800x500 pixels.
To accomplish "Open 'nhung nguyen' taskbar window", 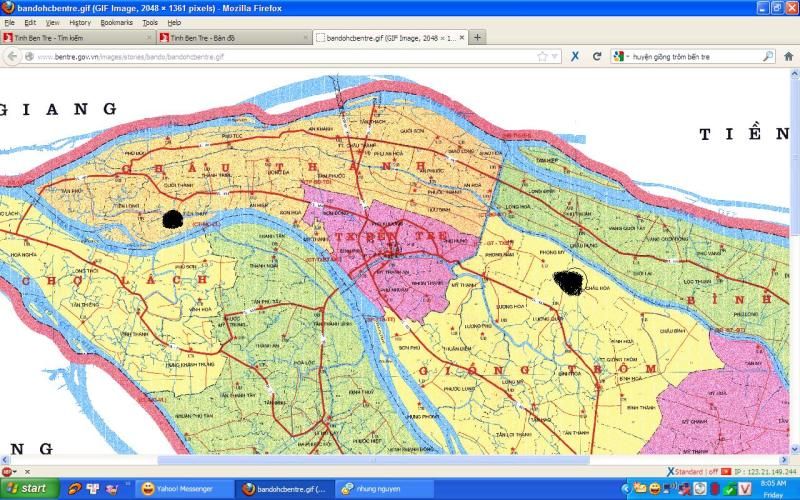I will (x=383, y=488).
